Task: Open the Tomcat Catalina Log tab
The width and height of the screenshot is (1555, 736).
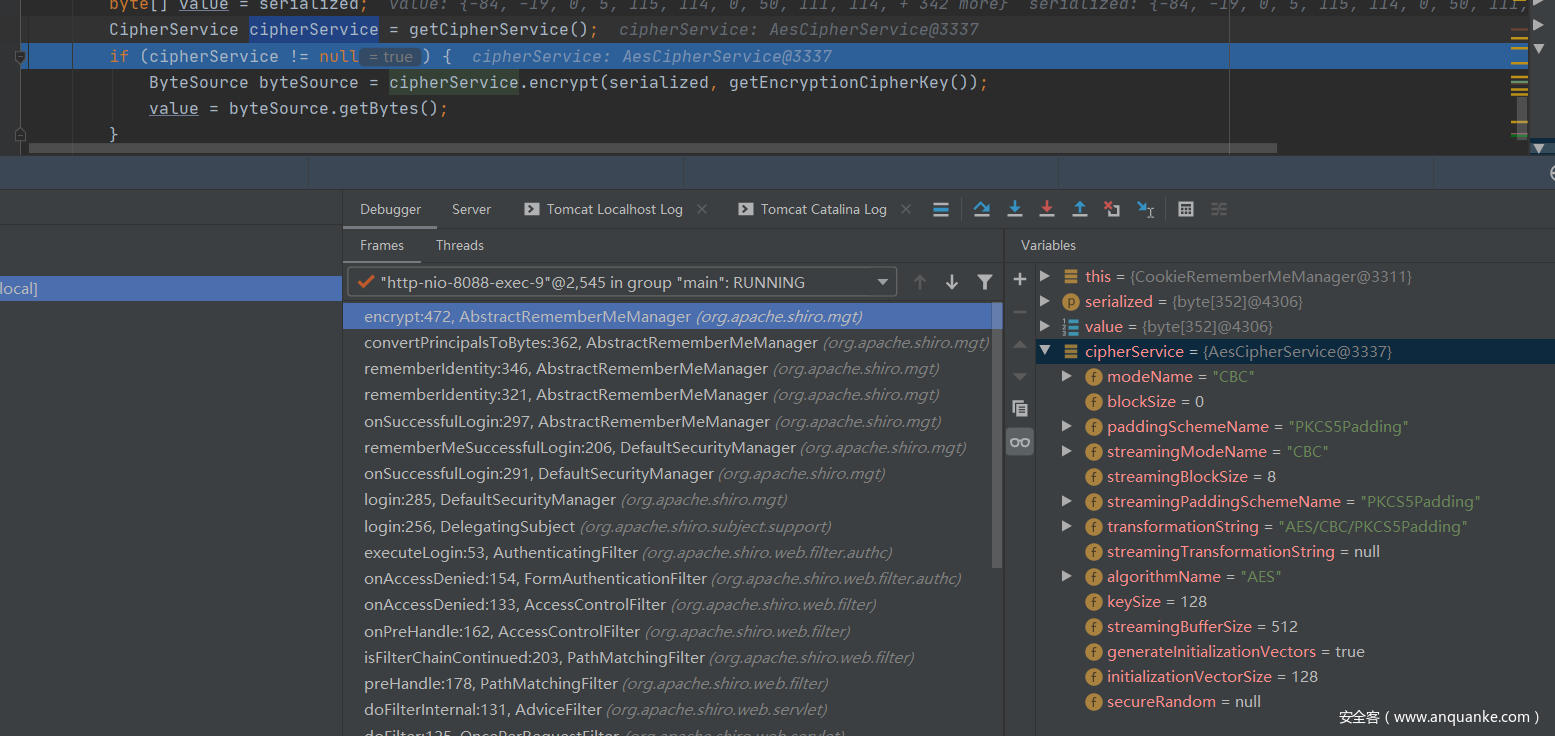Action: [x=823, y=209]
